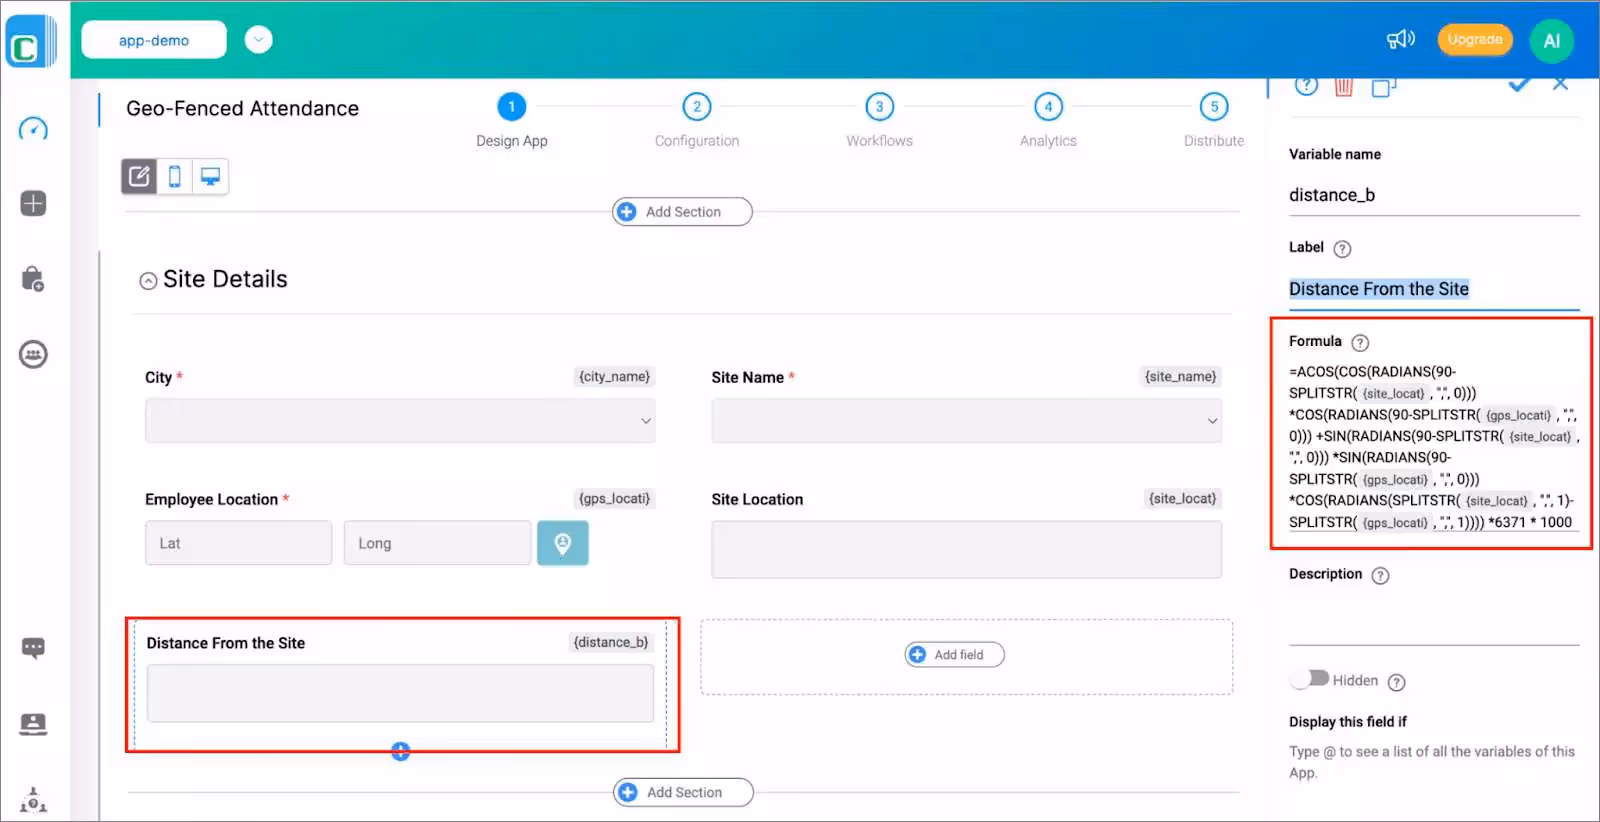Click the Description input area
1600x822 pixels.
coord(1434,618)
